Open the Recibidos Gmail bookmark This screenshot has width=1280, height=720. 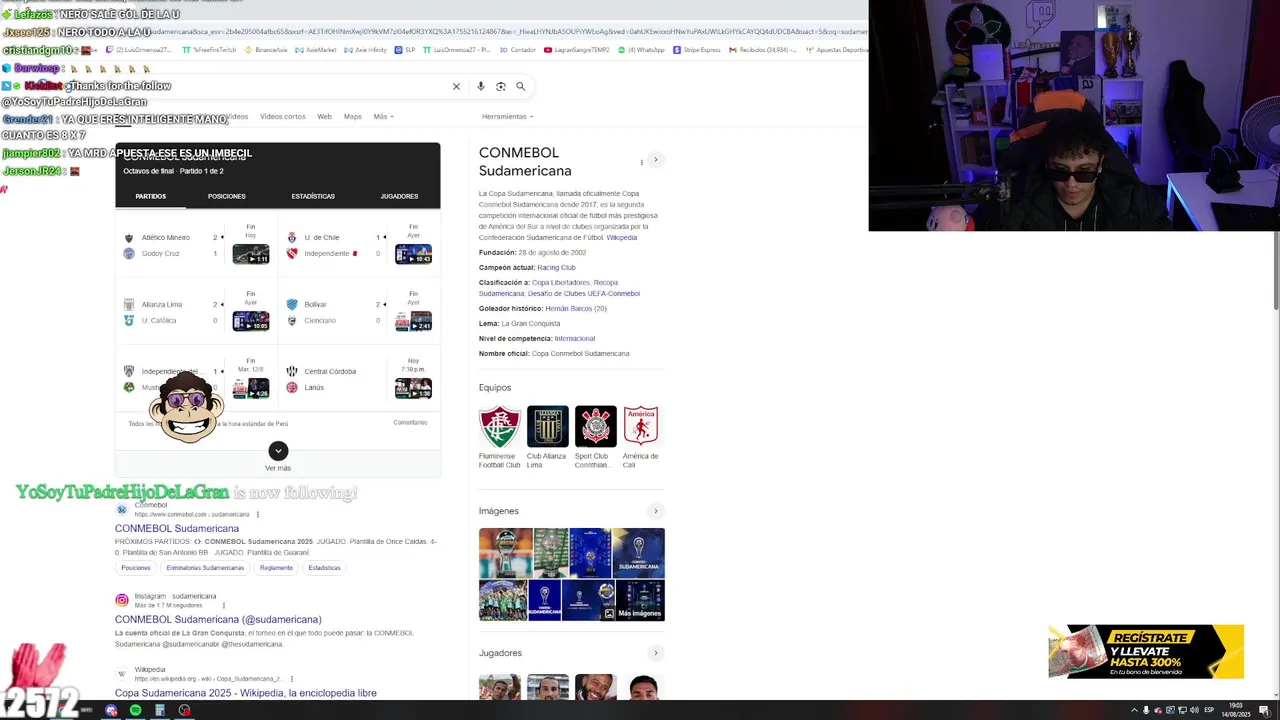pyautogui.click(x=765, y=49)
